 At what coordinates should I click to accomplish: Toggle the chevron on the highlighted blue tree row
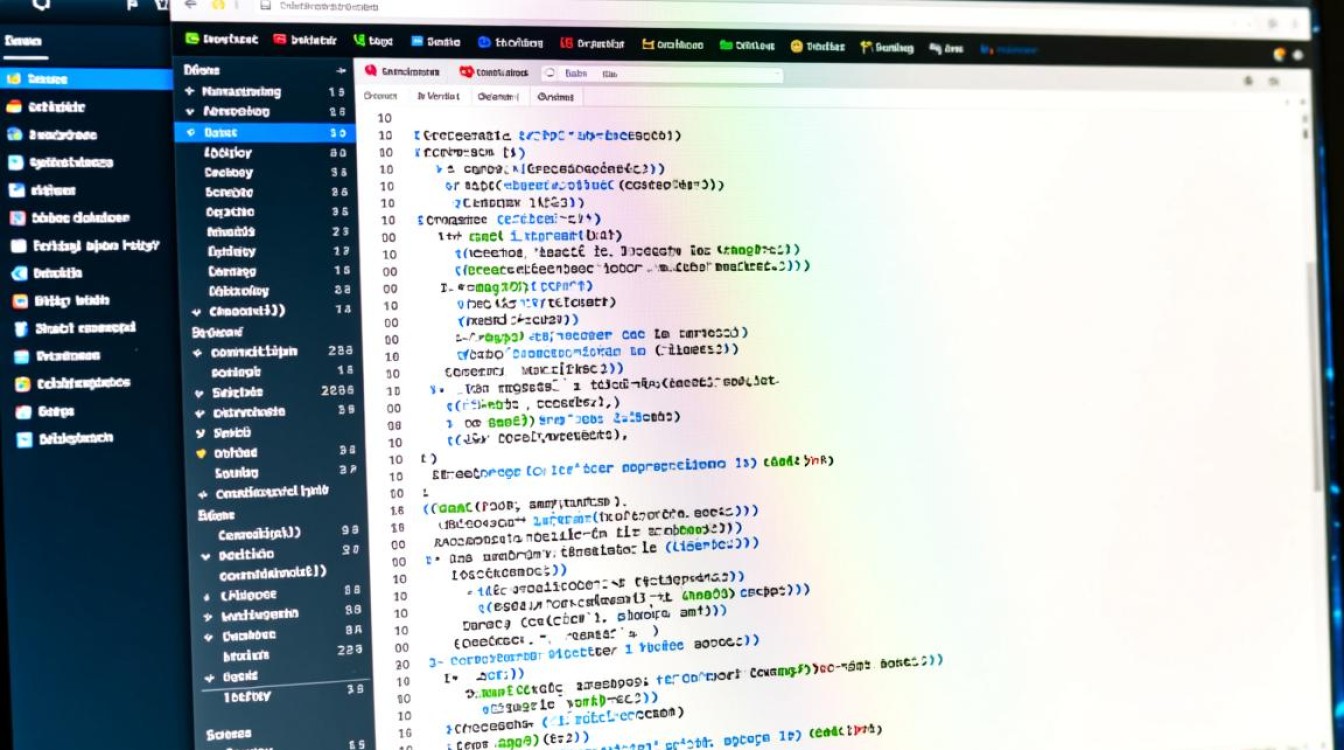click(x=190, y=132)
